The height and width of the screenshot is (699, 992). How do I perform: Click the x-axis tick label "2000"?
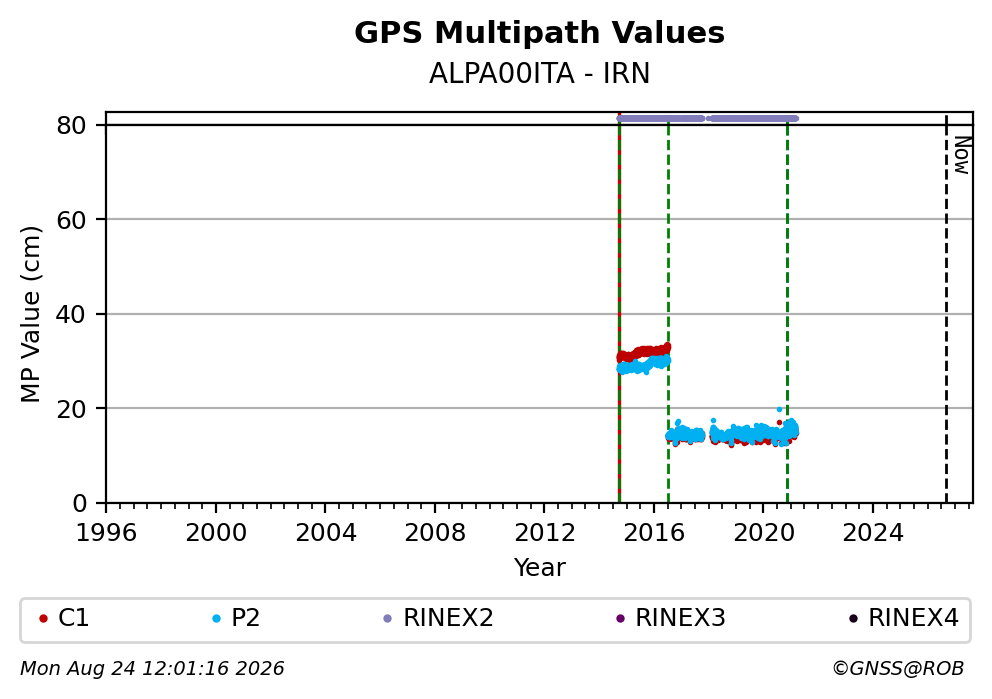pyautogui.click(x=215, y=533)
